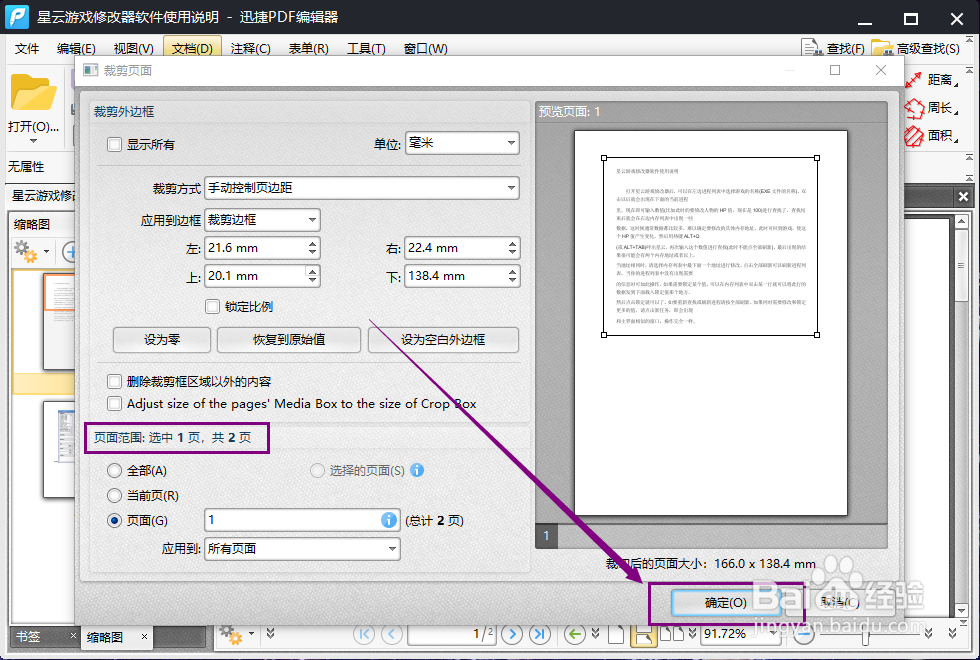Viewport: 980px width, 660px height.
Task: Expand the chevron after the gear in status bar
Action: [271, 634]
